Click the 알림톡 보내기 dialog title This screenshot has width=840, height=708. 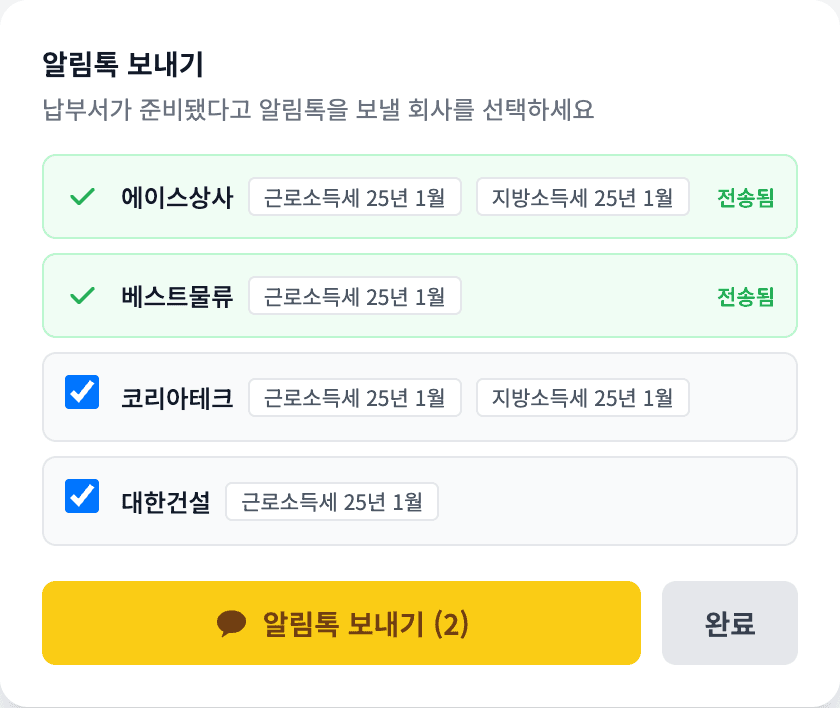click(123, 65)
